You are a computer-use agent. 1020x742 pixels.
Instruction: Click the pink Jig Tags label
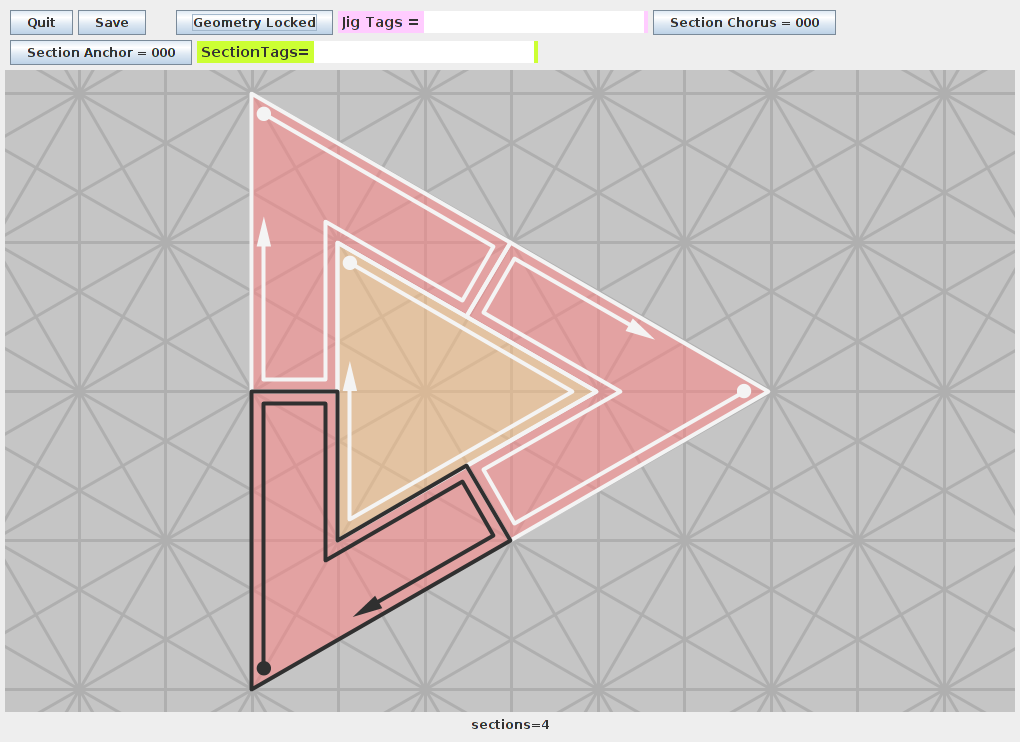[381, 23]
